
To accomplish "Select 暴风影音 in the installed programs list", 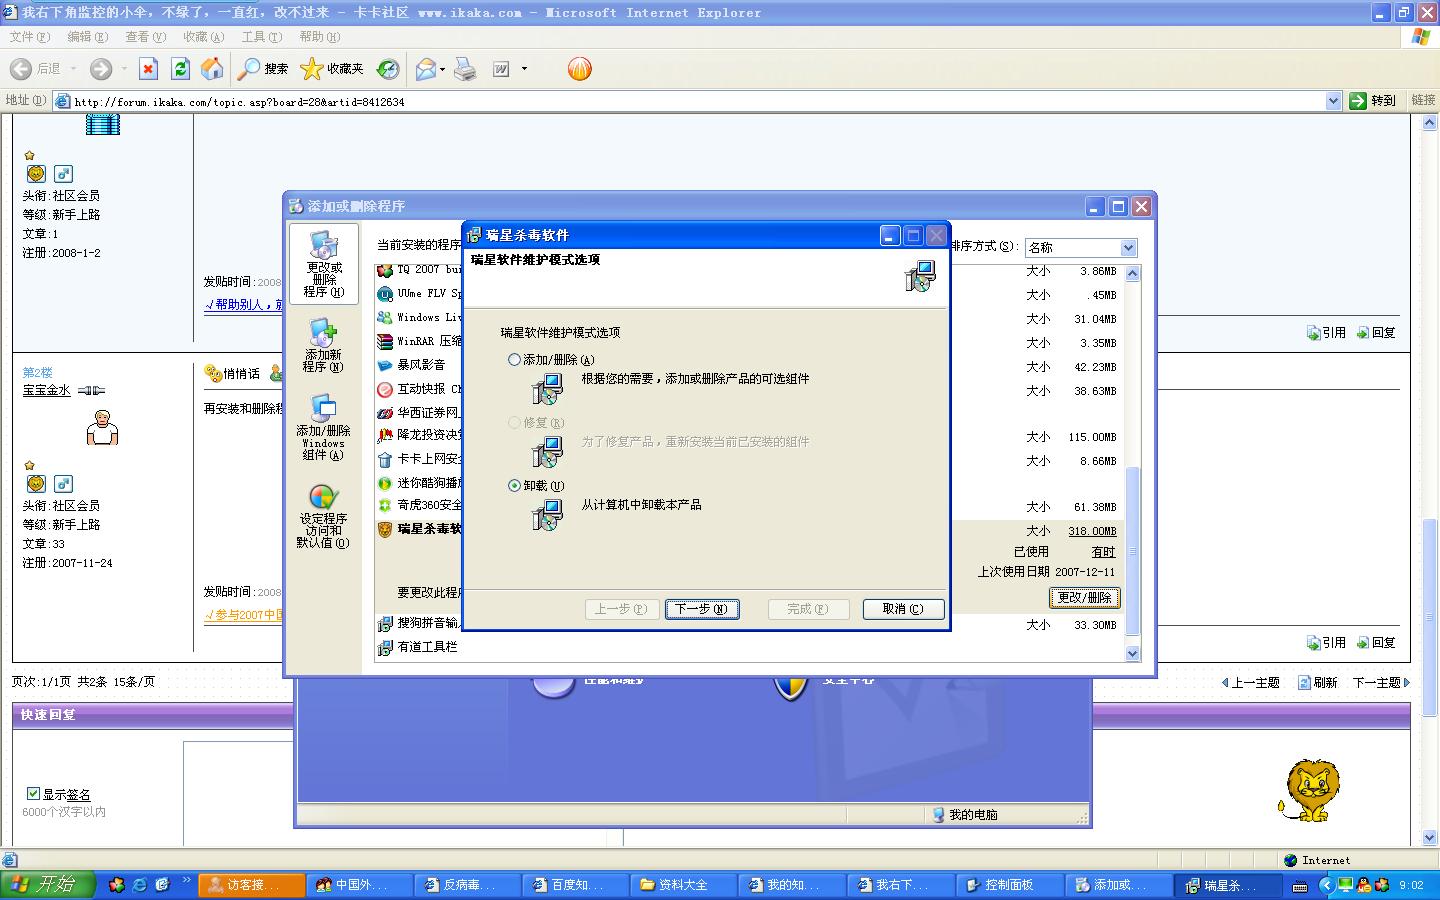I will click(421, 365).
